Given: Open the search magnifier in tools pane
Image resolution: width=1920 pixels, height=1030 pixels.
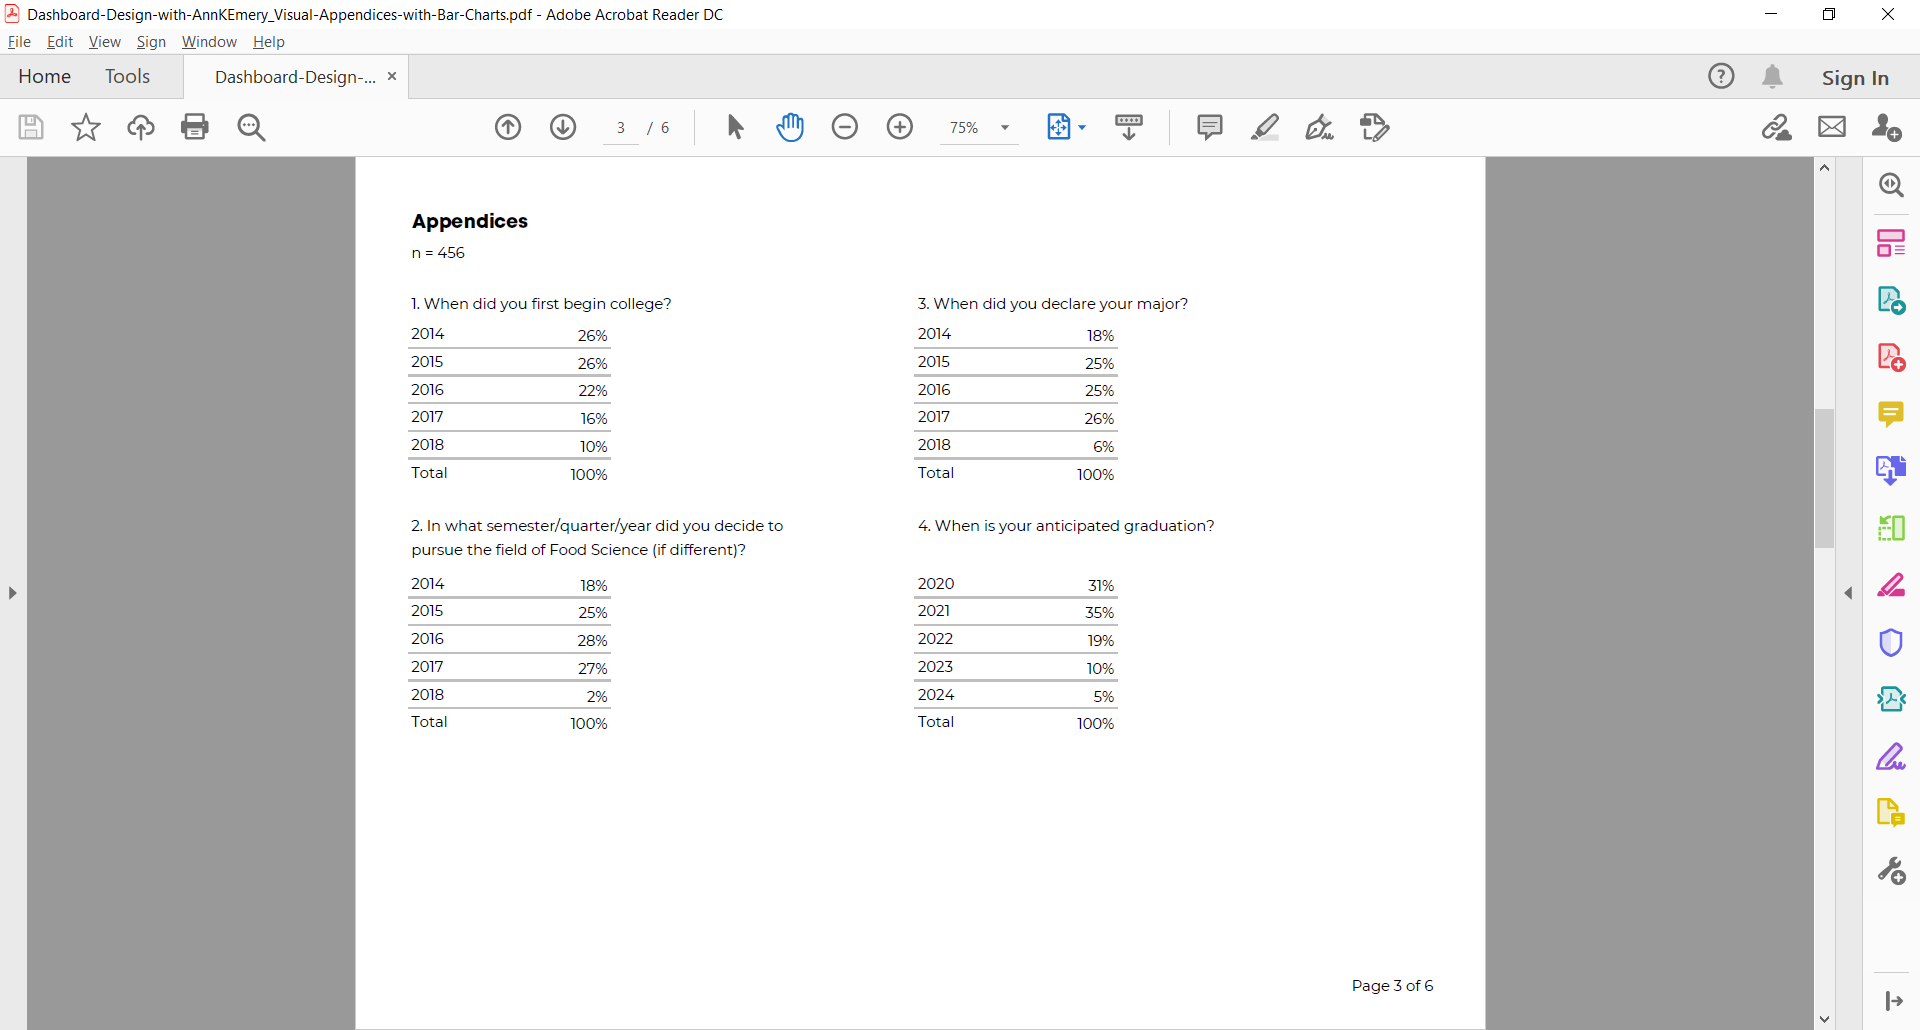Looking at the screenshot, I should tap(1892, 184).
